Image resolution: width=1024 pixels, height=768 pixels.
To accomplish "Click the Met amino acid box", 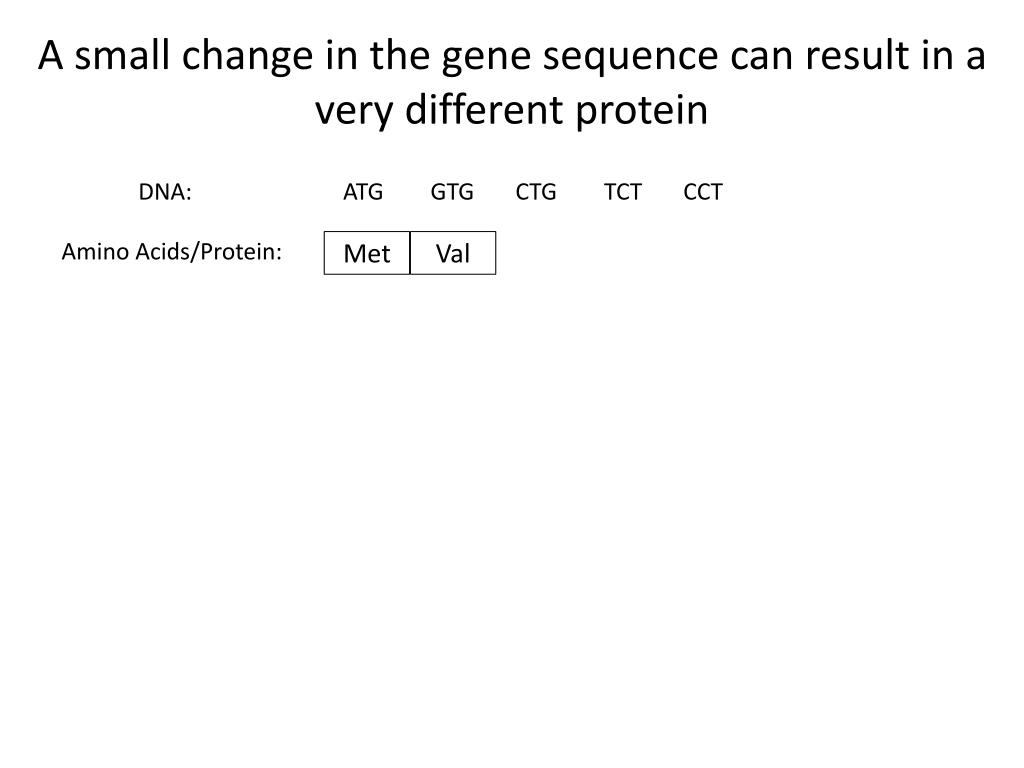I will tap(367, 253).
